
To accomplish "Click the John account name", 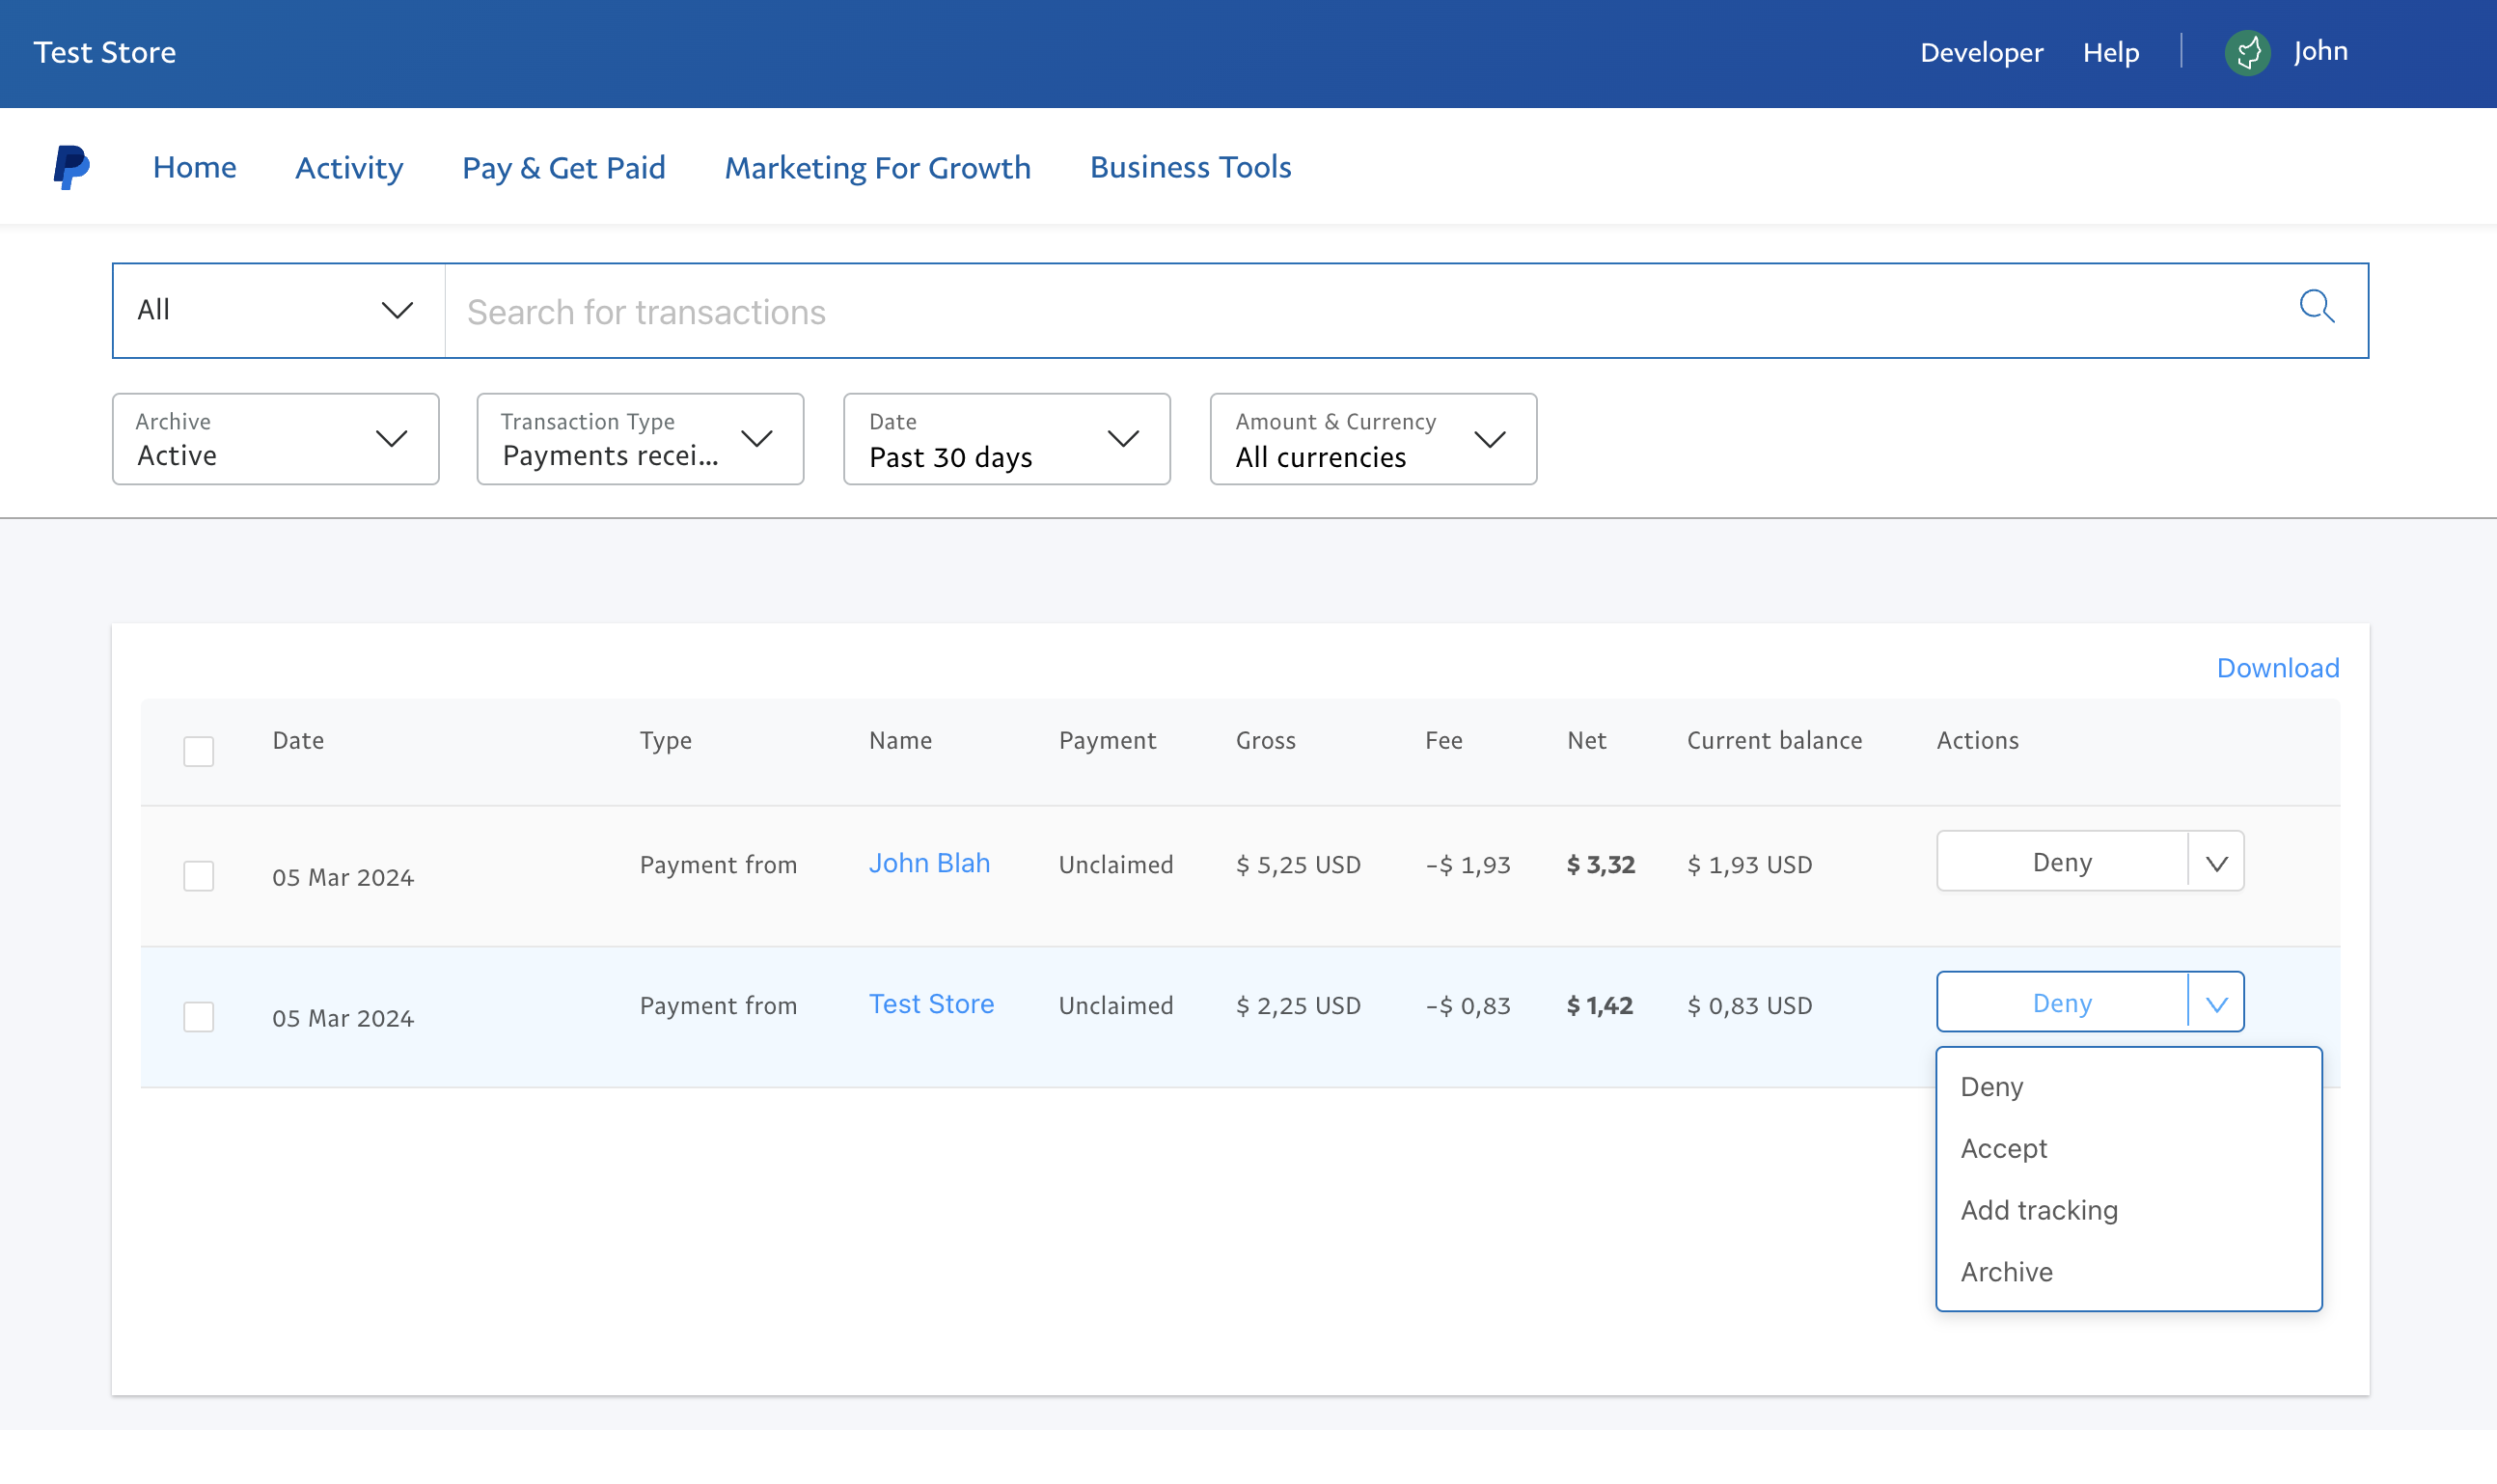I will pos(2320,51).
